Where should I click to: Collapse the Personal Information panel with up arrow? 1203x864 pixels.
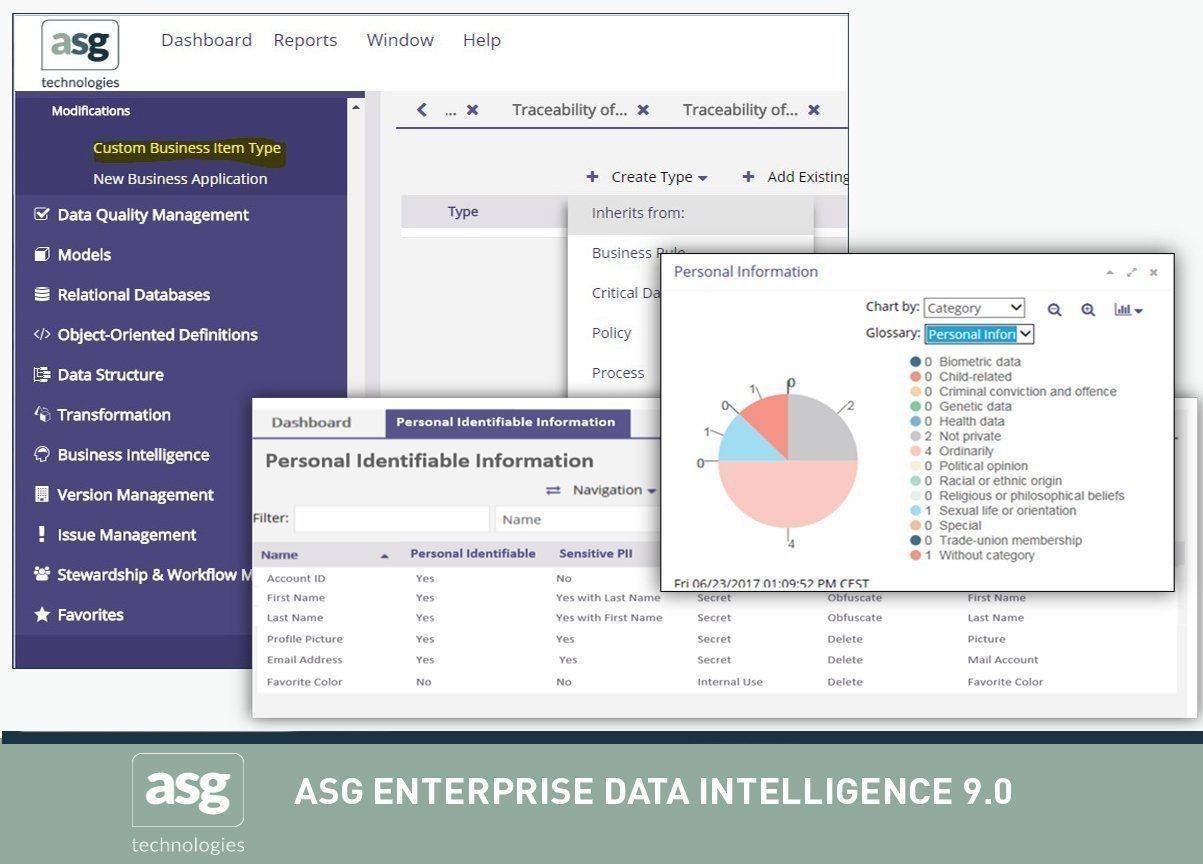[1110, 272]
